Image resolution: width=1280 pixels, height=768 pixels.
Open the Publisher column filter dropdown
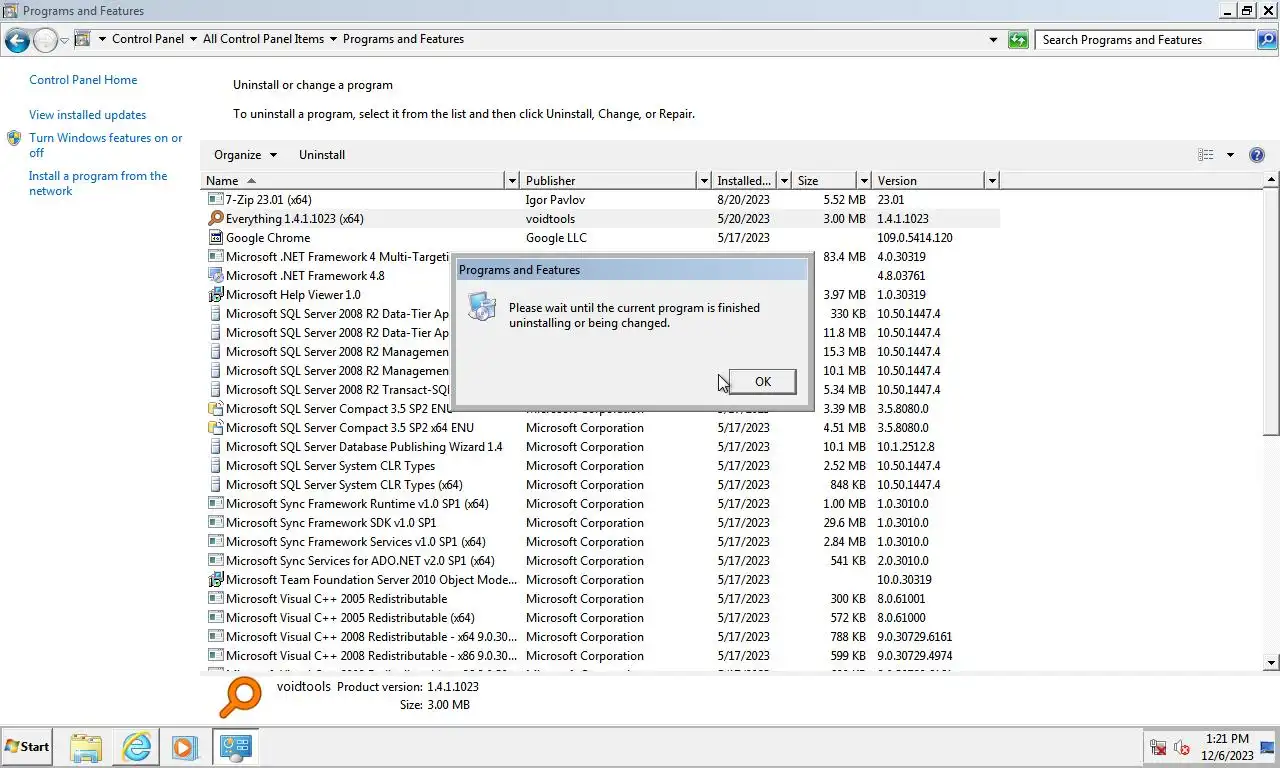[704, 181]
